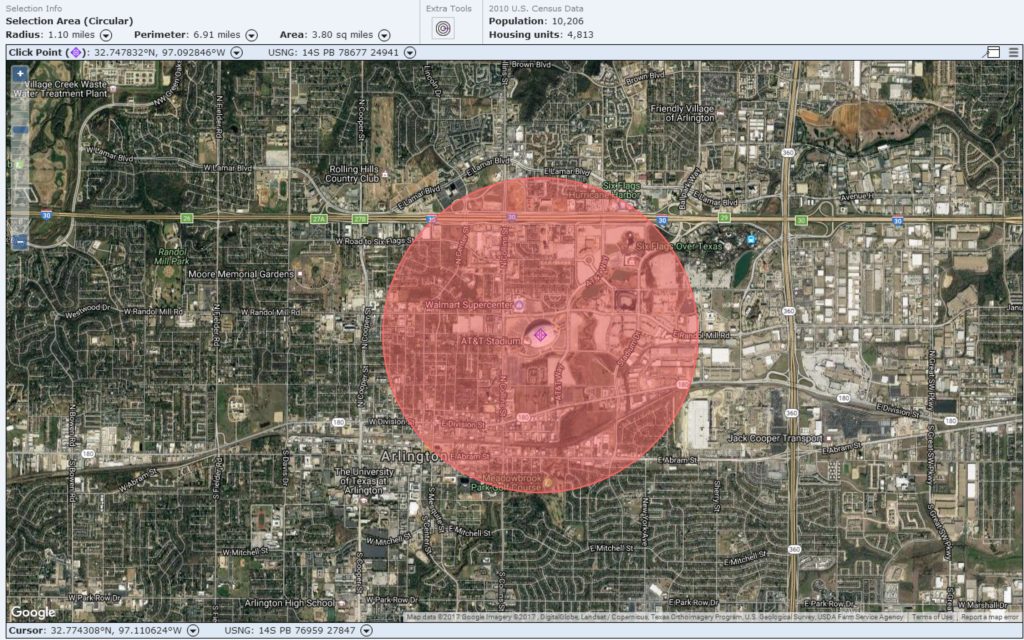Click the Radius value 1.10 miles
Screen dimensions: 1024x640
pos(71,35)
